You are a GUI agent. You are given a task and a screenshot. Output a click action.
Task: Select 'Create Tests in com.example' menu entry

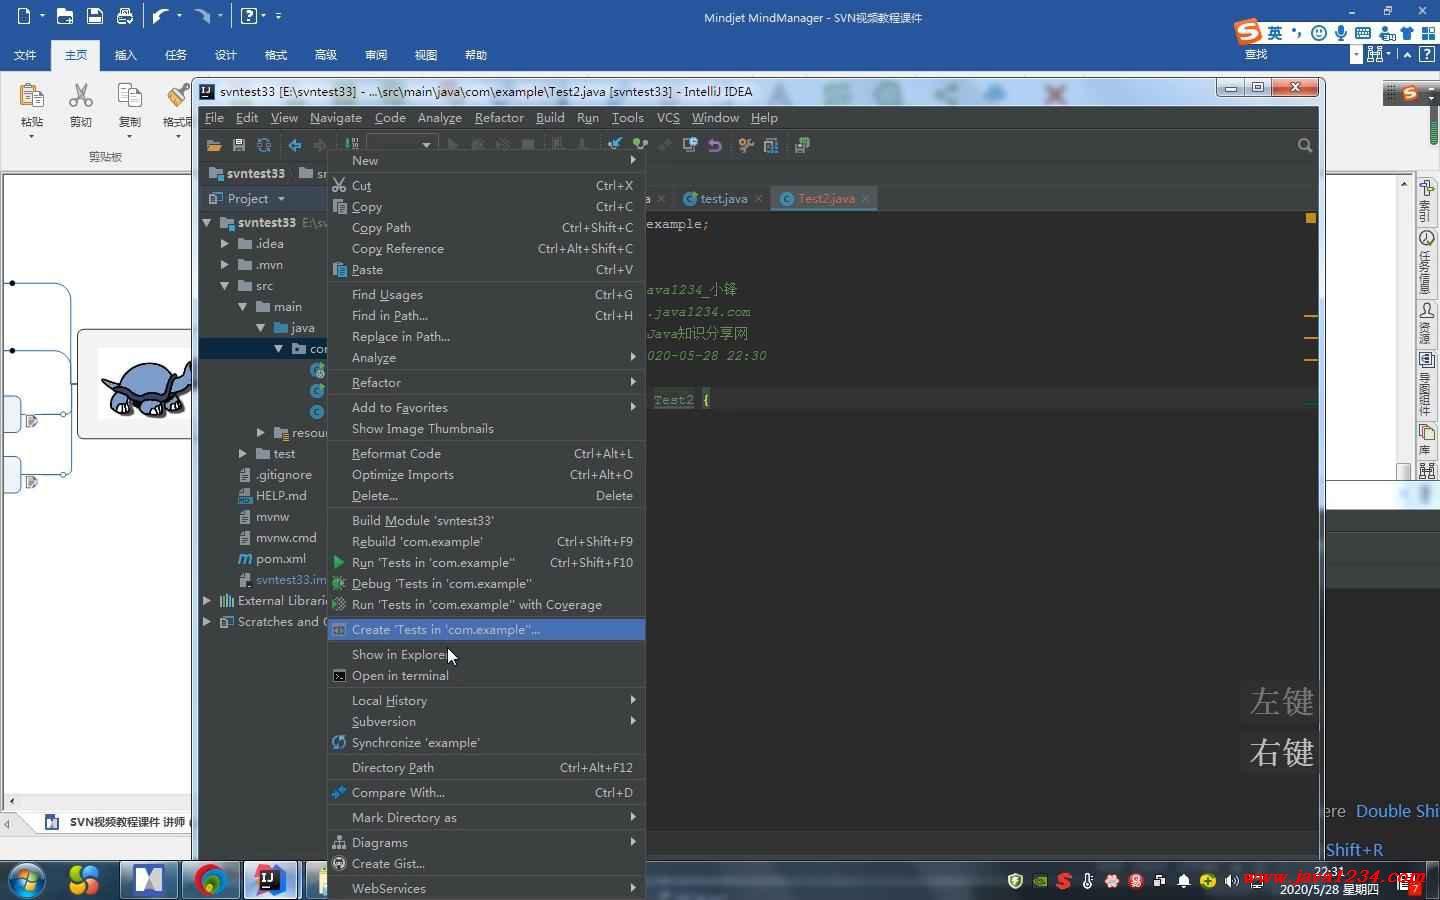click(486, 630)
